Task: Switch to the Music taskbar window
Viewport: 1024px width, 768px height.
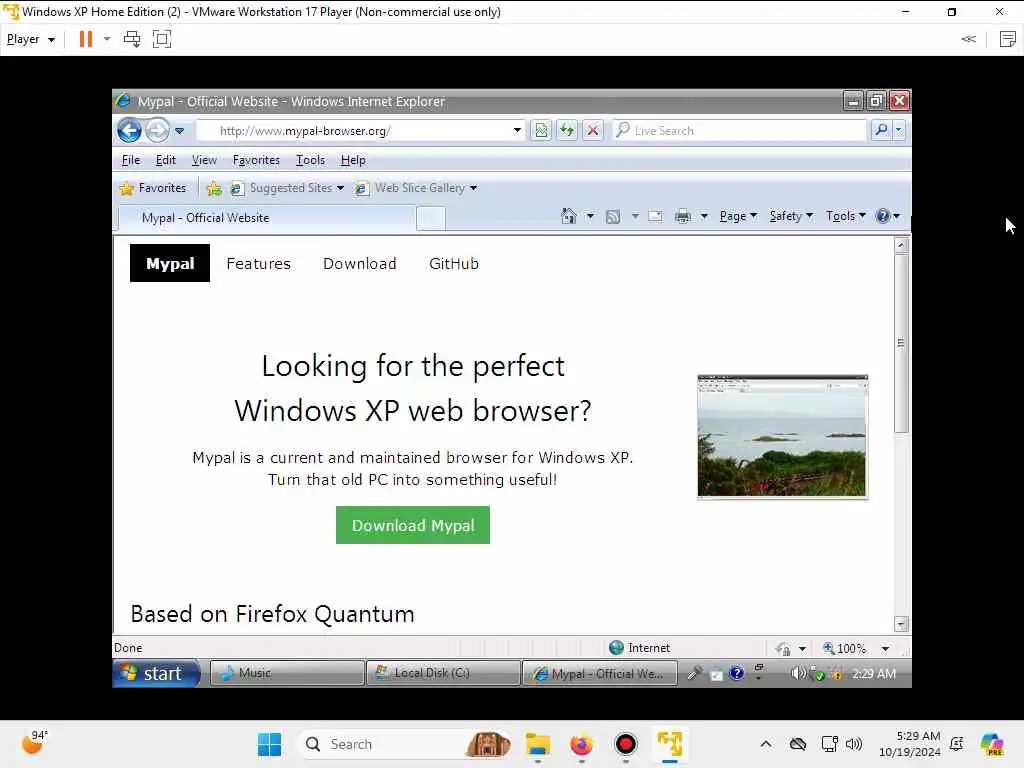Action: 287,673
